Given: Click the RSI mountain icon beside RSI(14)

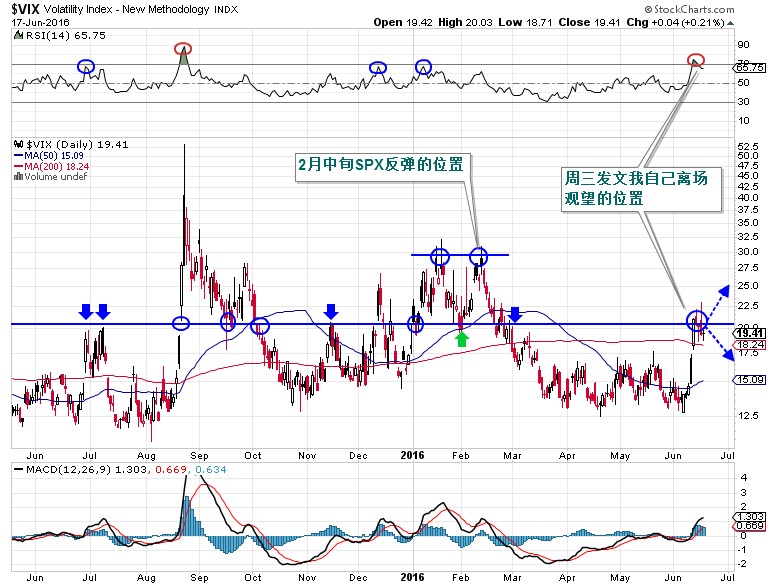Looking at the screenshot, I should point(18,35).
